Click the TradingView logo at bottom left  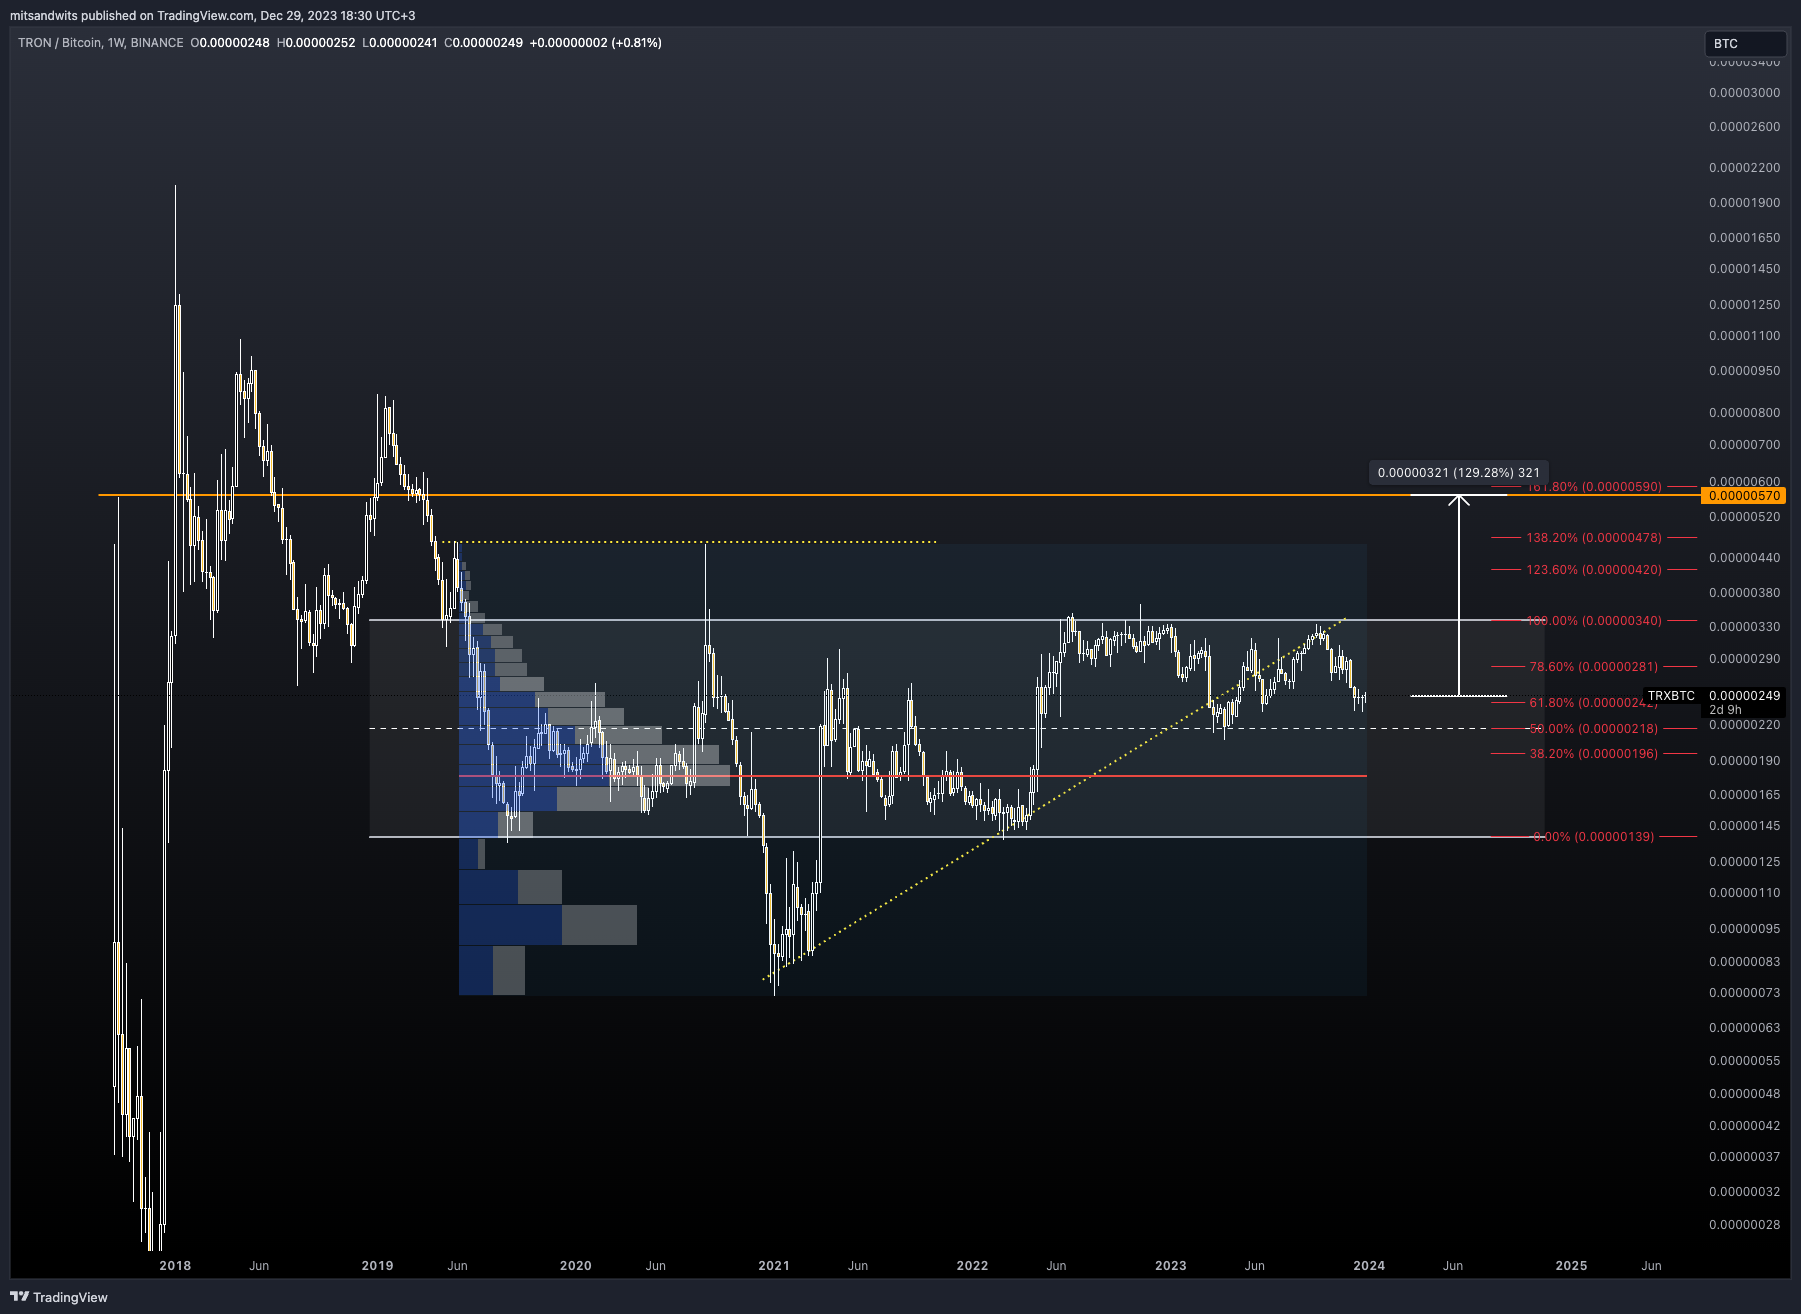click(59, 1297)
